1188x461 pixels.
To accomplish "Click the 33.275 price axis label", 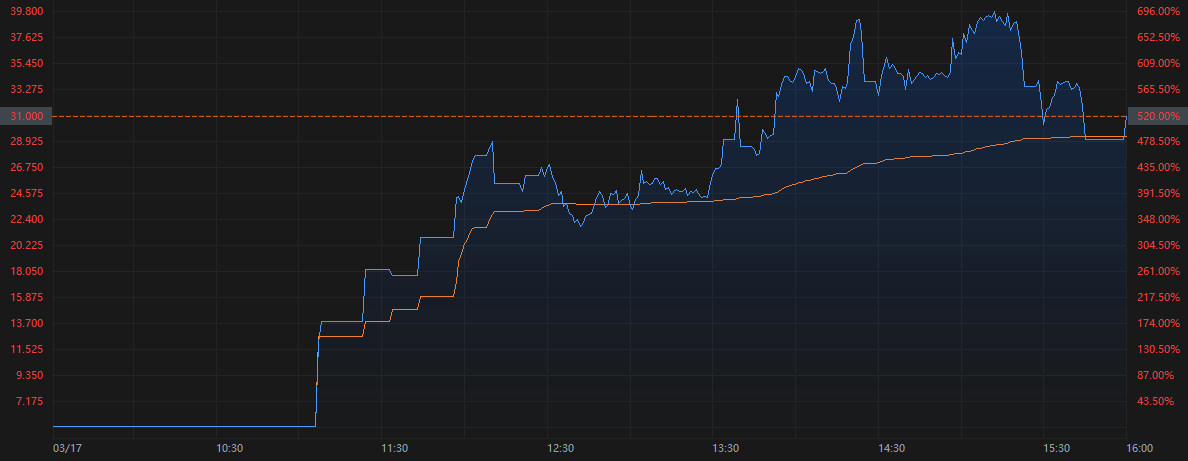I will coord(27,89).
